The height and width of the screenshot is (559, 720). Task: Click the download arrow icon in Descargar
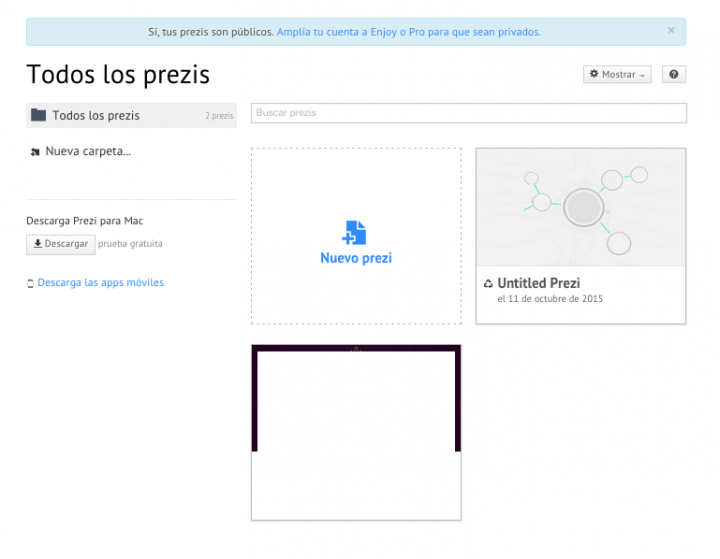(x=38, y=244)
